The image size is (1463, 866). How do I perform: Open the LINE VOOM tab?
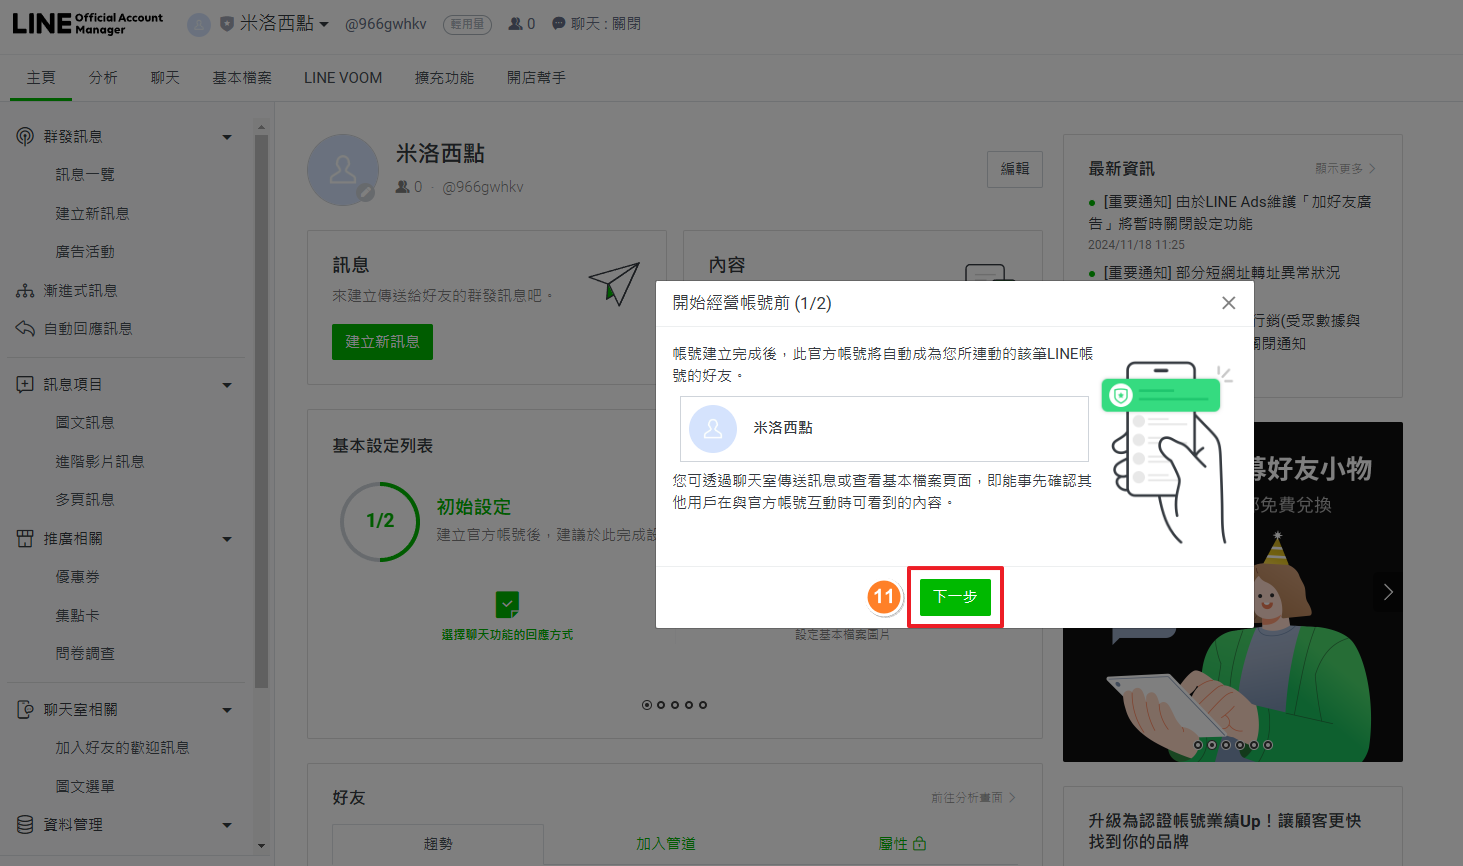(x=343, y=78)
